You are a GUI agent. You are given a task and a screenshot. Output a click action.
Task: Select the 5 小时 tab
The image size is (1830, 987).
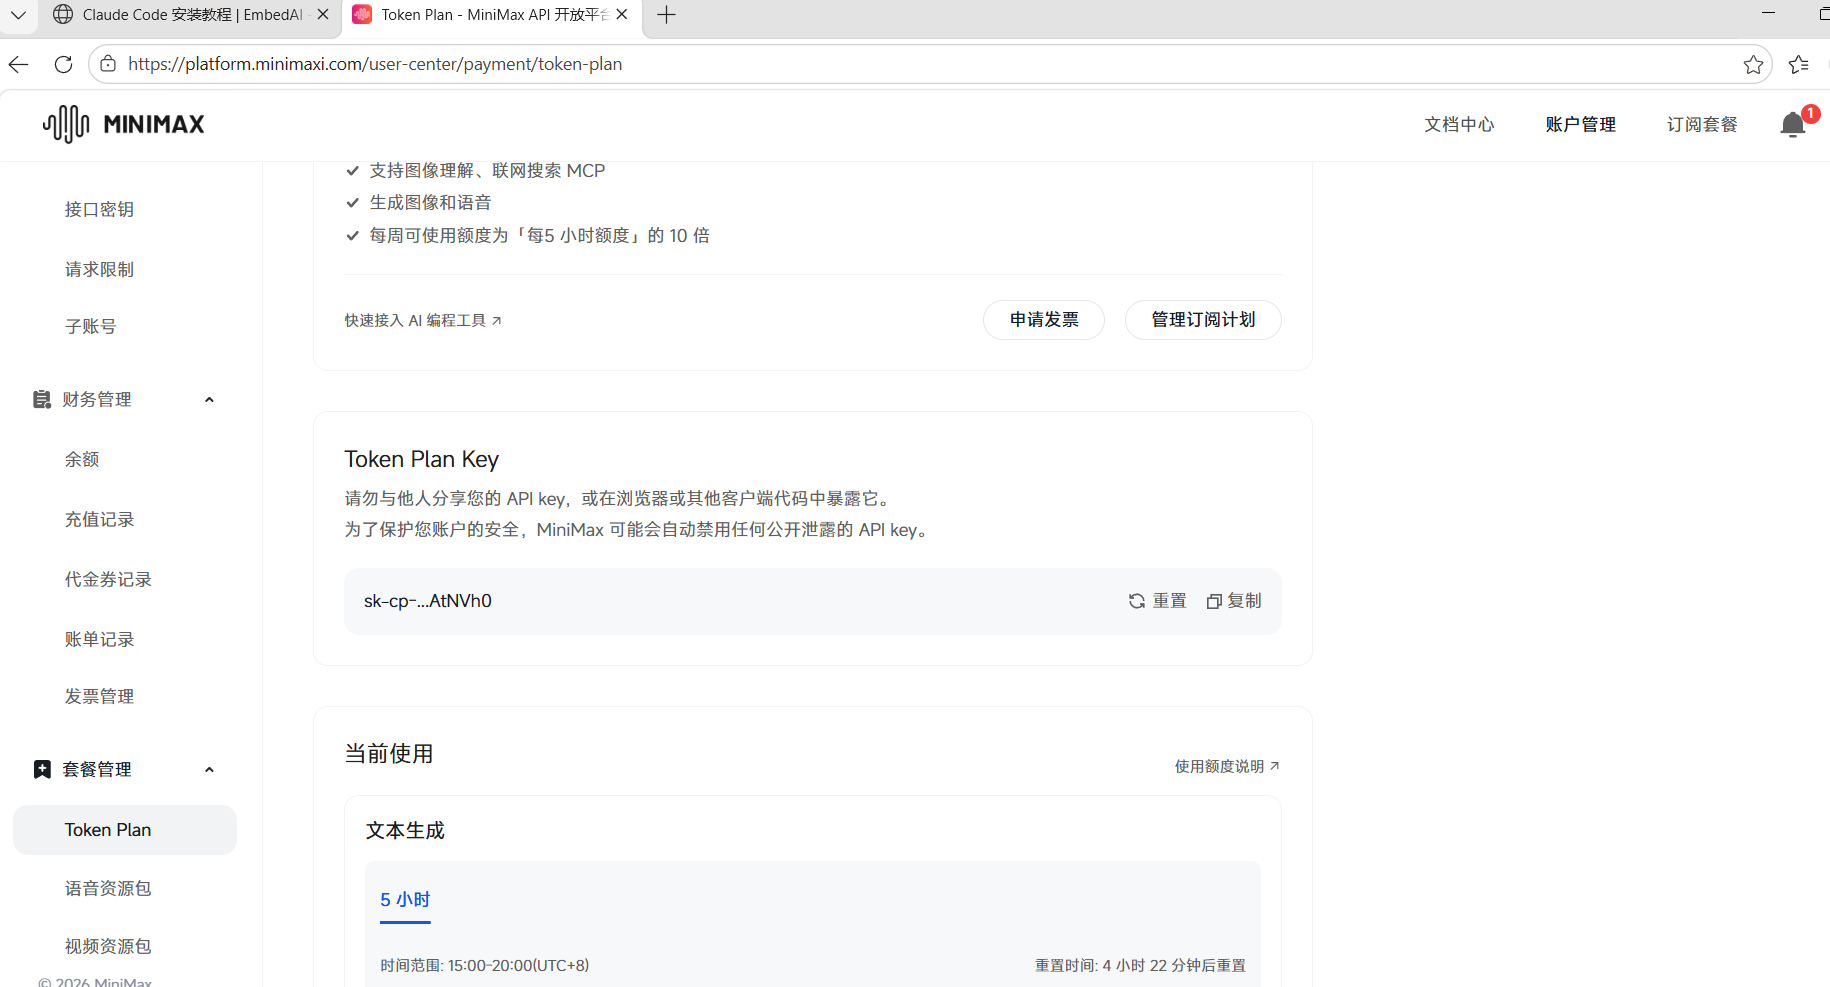pyautogui.click(x=405, y=900)
